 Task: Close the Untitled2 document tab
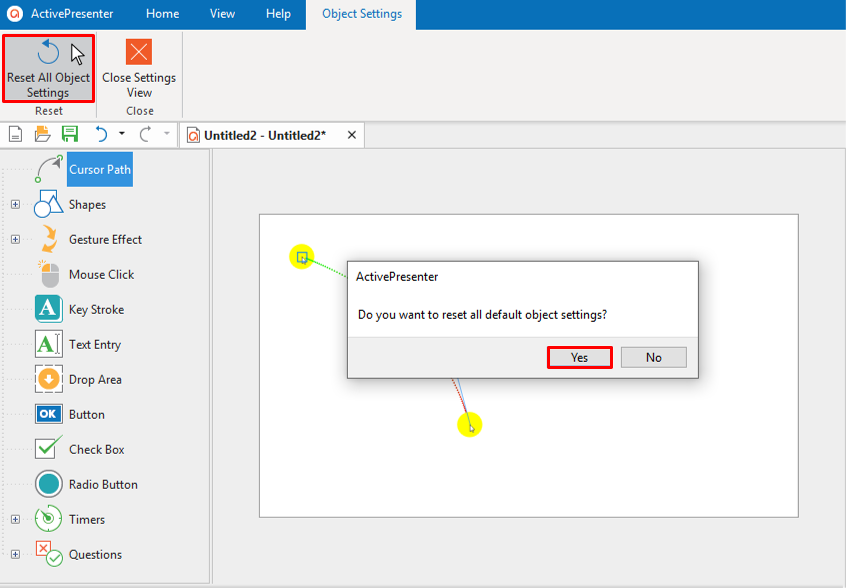[351, 135]
